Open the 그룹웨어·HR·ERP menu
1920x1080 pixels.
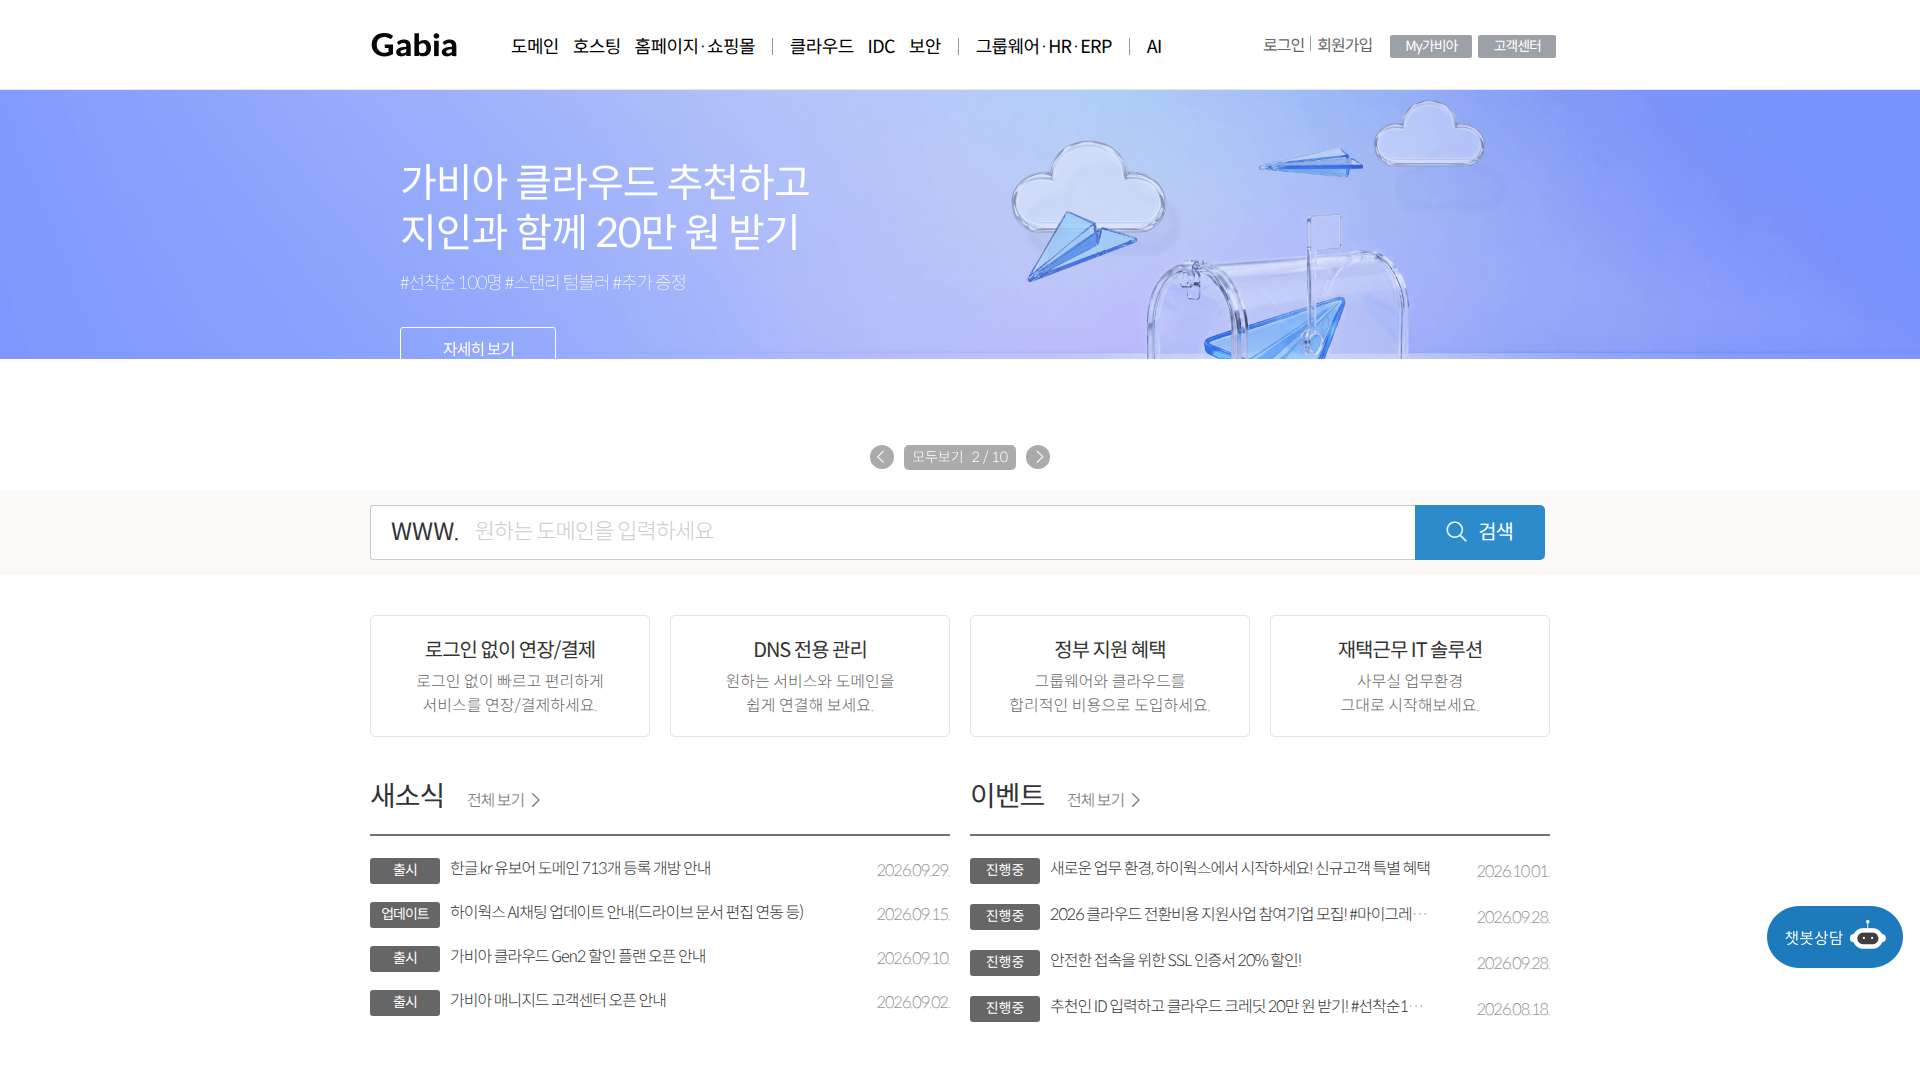click(x=1044, y=46)
